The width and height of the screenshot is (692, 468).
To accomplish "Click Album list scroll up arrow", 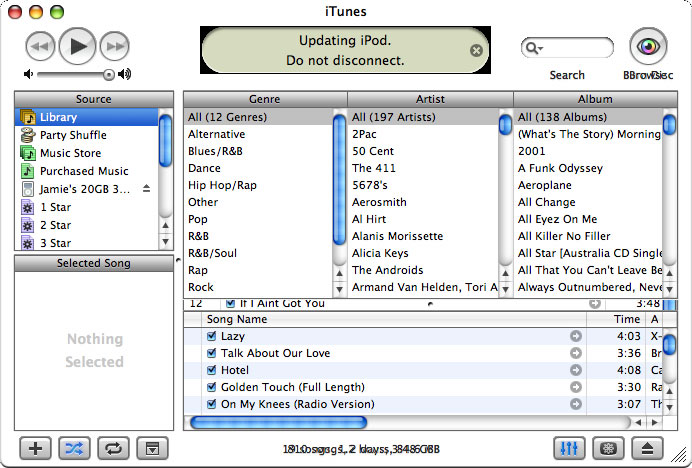I will tap(669, 273).
